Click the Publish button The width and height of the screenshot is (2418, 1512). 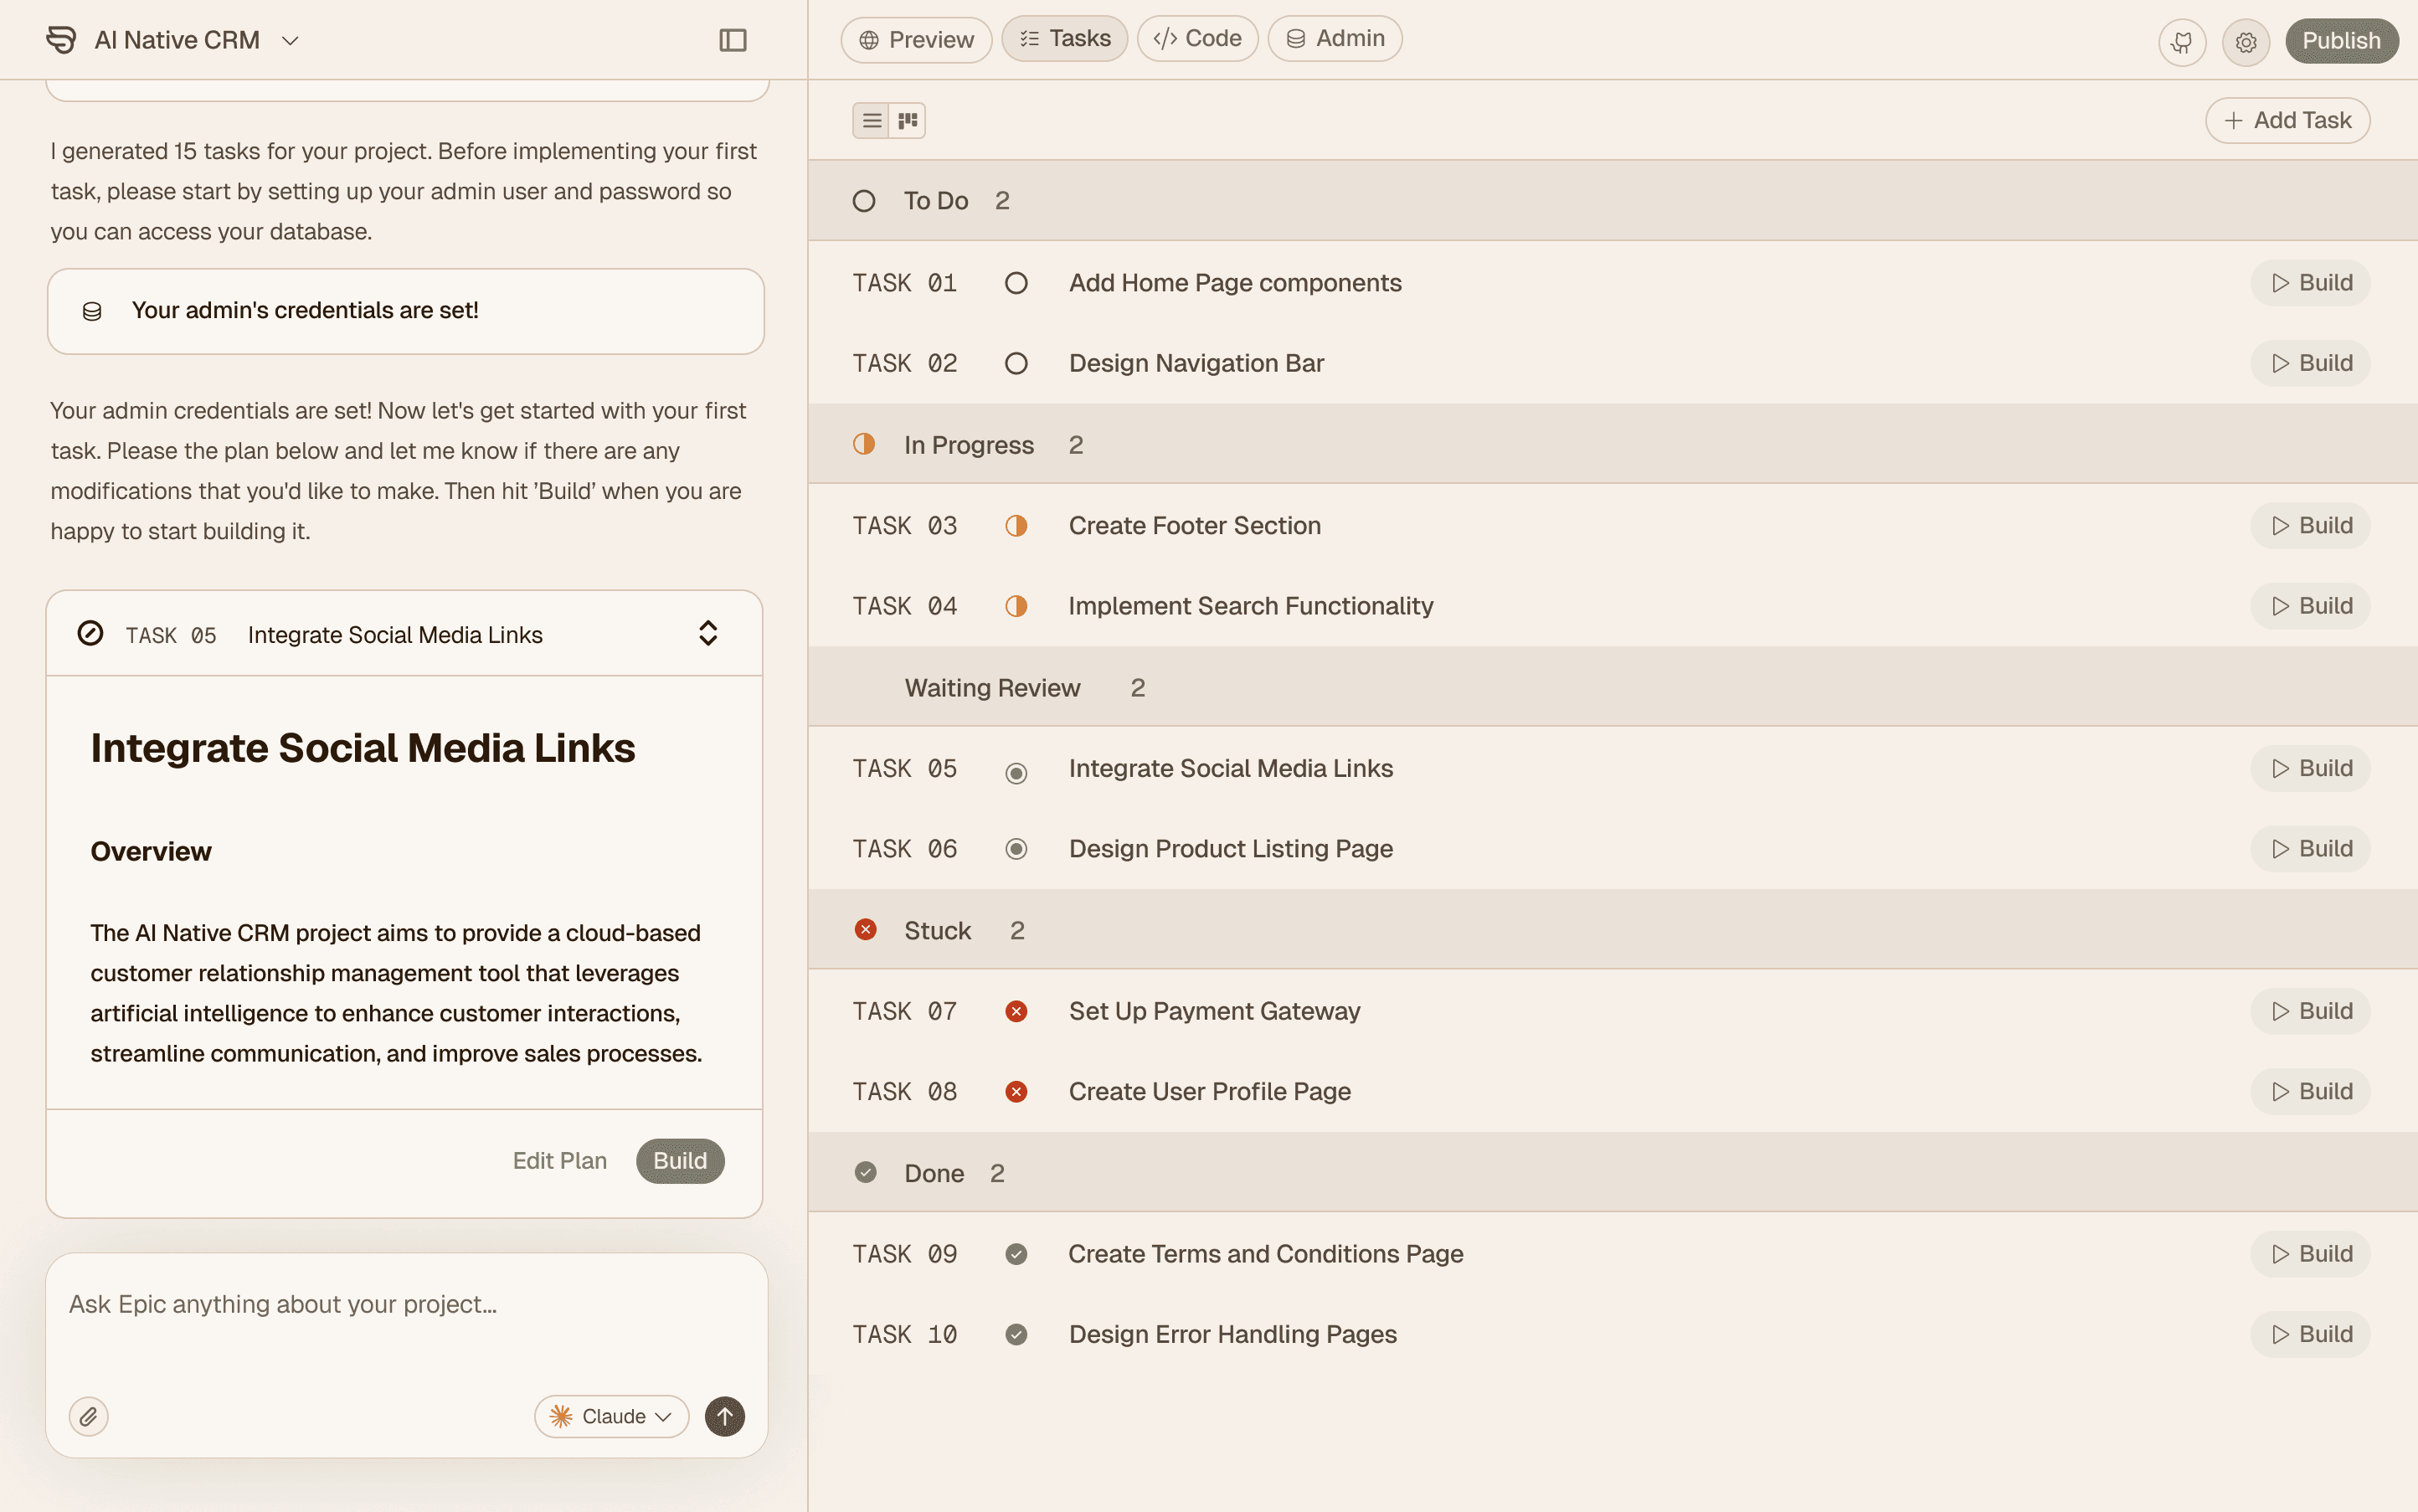coord(2340,41)
